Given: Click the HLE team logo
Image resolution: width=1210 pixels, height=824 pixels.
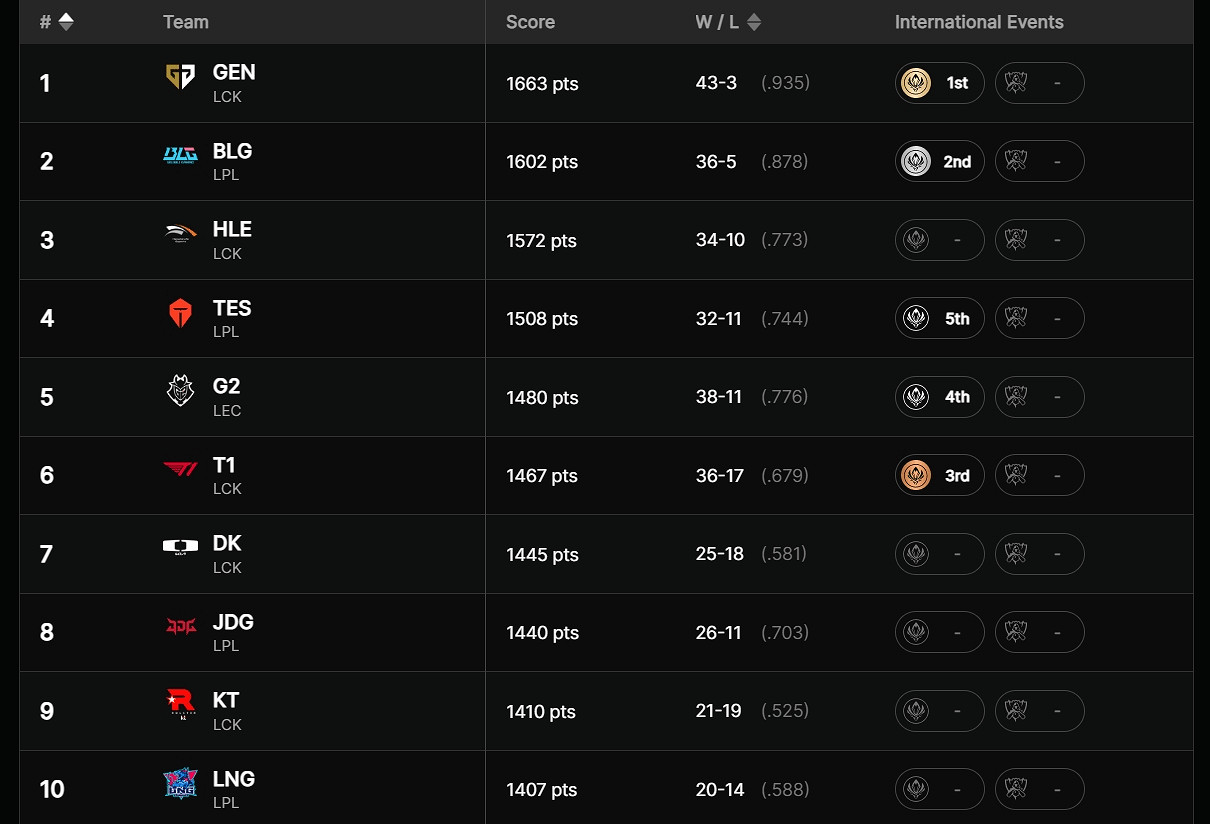Looking at the screenshot, I should [x=180, y=233].
